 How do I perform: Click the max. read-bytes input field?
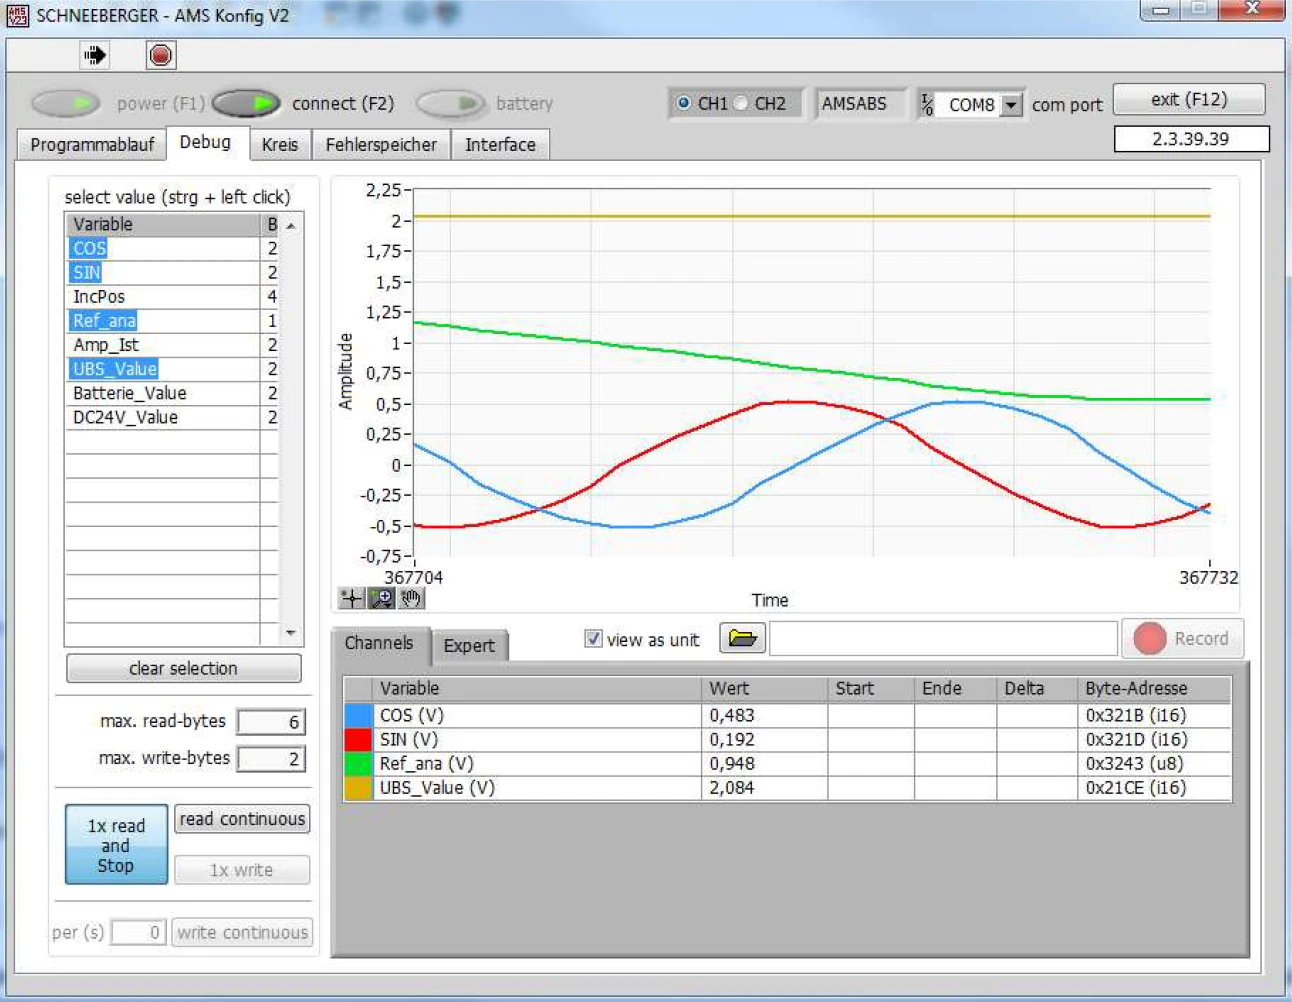coord(271,722)
